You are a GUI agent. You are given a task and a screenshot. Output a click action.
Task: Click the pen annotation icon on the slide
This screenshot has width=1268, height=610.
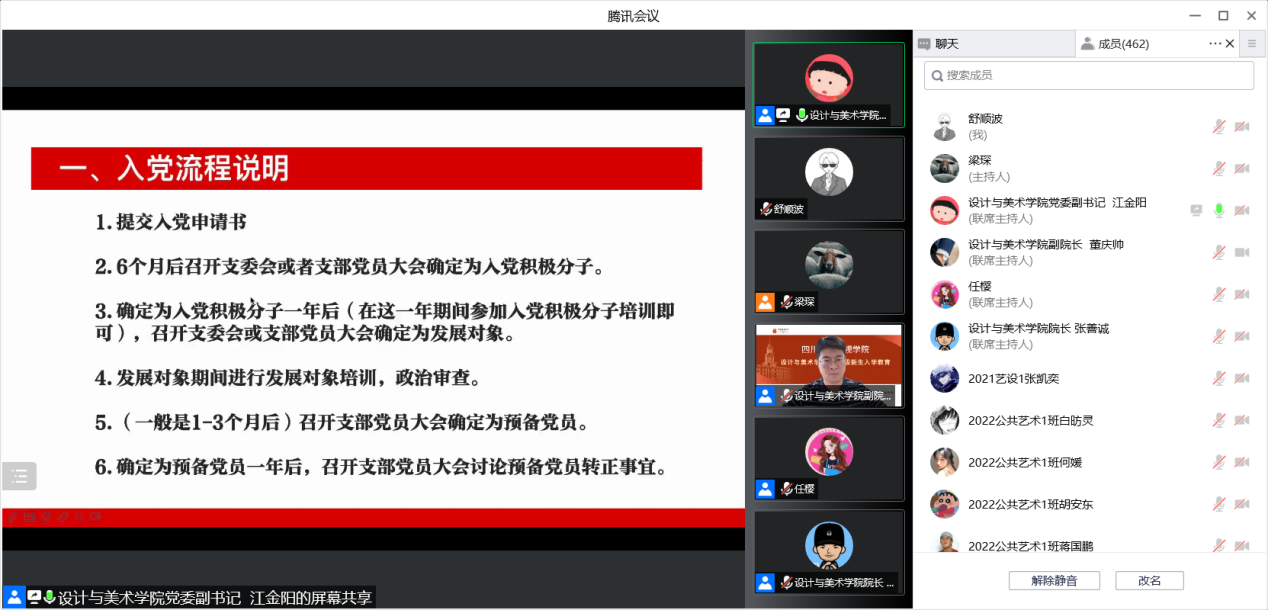(12, 517)
